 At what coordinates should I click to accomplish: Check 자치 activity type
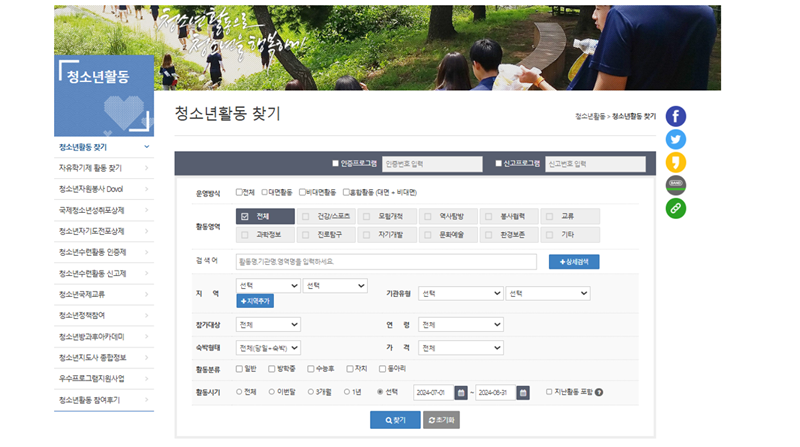349,368
